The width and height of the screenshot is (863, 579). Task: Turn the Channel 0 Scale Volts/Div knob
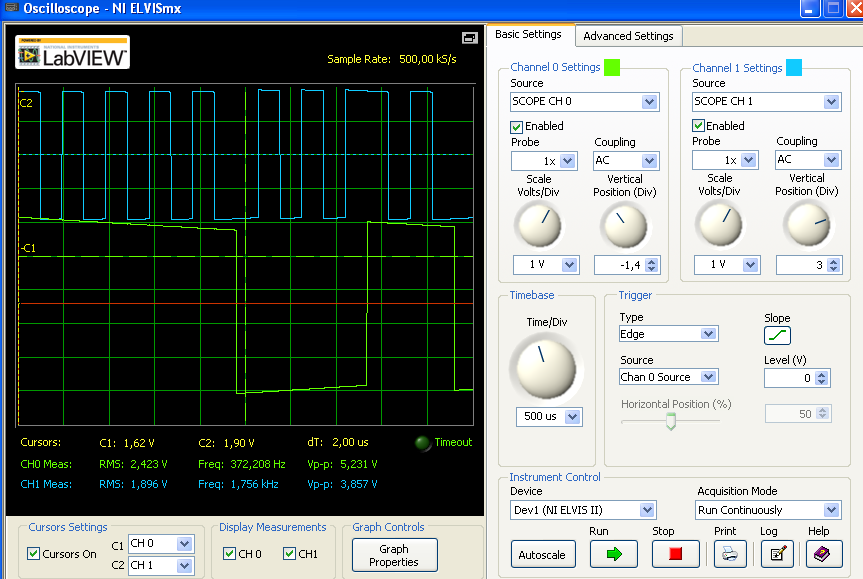coord(538,226)
